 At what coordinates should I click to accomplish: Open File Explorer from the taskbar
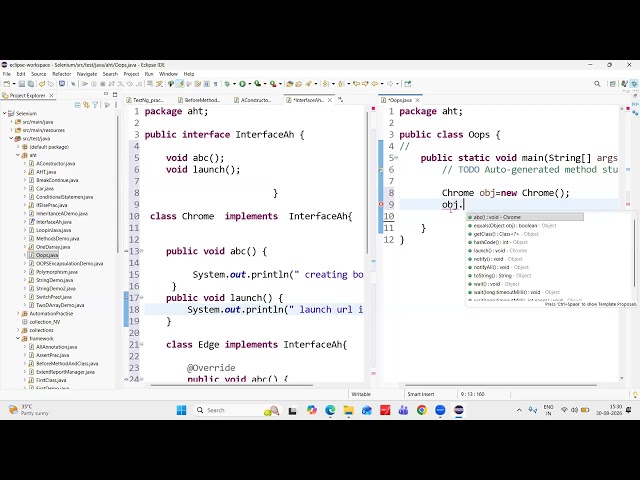coord(349,410)
